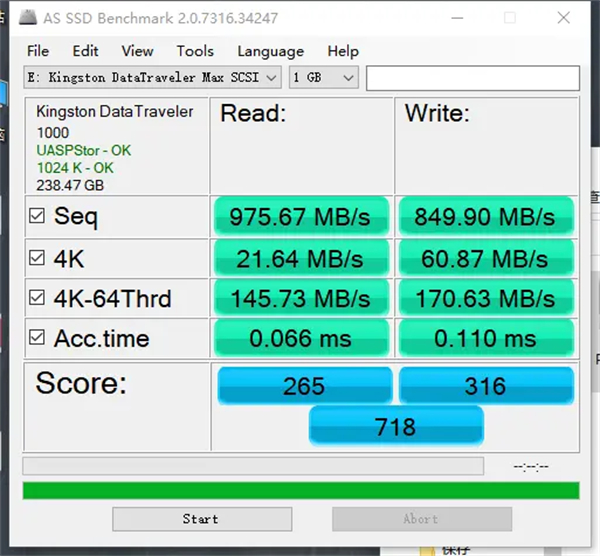Open the View menu
This screenshot has width=600, height=556.
[x=137, y=51]
